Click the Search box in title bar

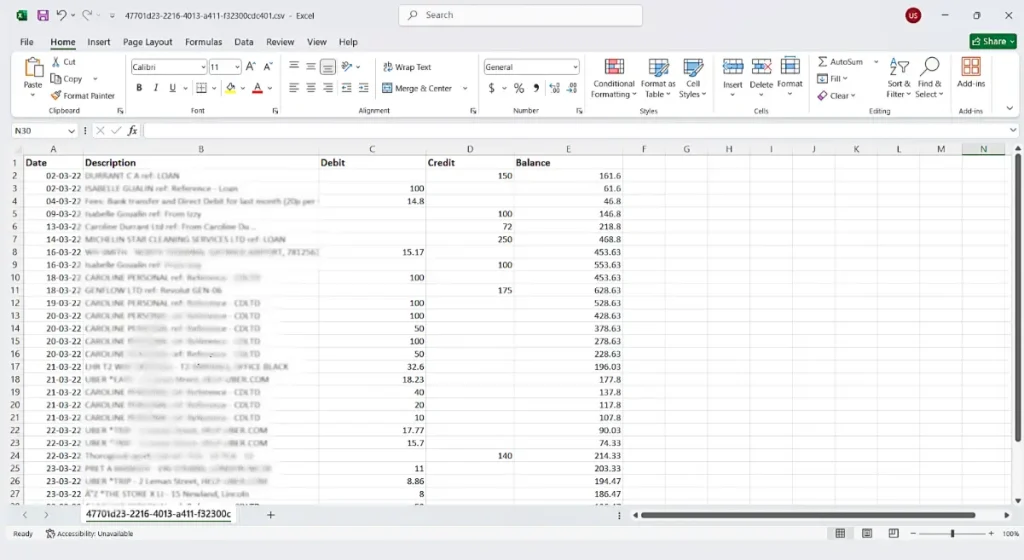point(520,15)
